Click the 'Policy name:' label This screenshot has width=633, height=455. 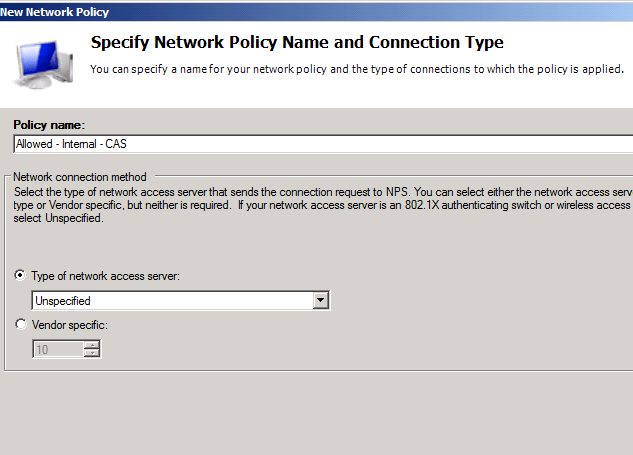pos(49,124)
